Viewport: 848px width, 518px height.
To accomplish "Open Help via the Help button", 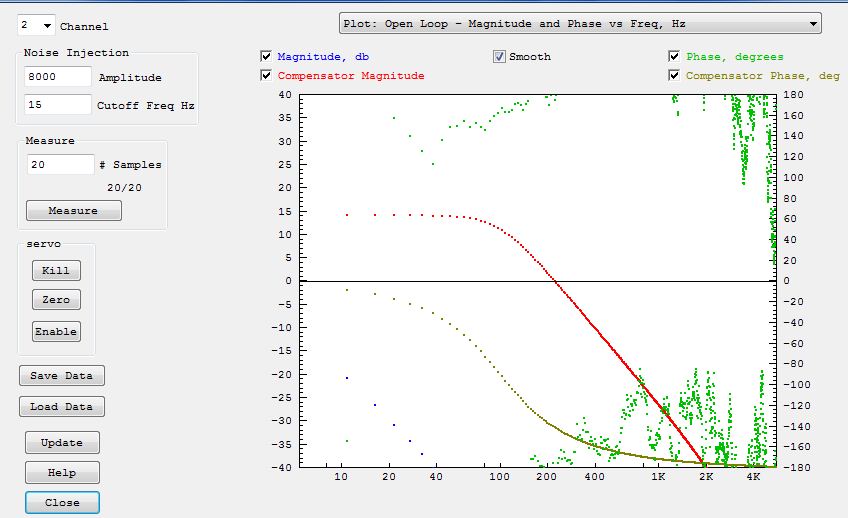I will (62, 472).
